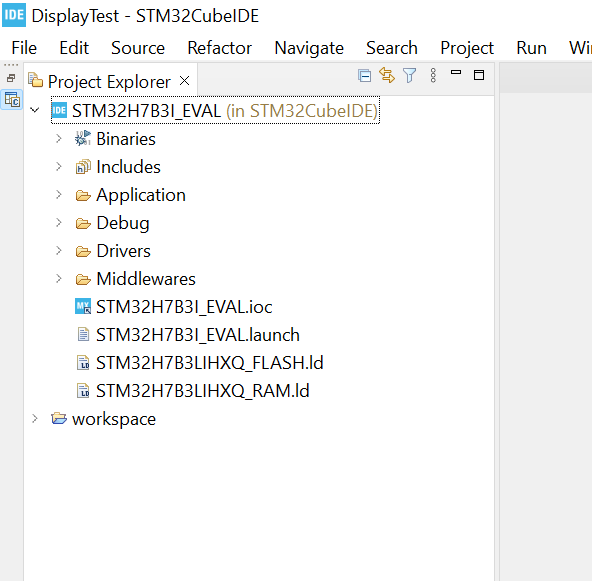Image resolution: width=592 pixels, height=581 pixels.
Task: Open the View Menu three-dots icon
Action: point(433,75)
